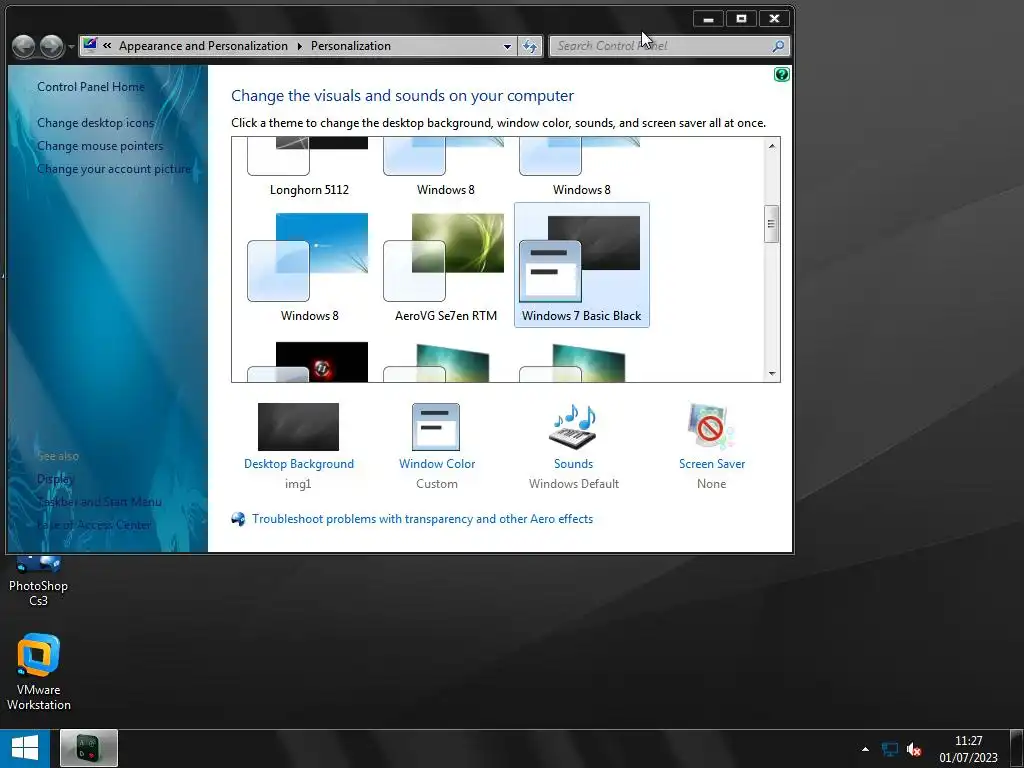This screenshot has width=1024, height=768.
Task: Expand the address bar history dropdown
Action: (x=507, y=46)
